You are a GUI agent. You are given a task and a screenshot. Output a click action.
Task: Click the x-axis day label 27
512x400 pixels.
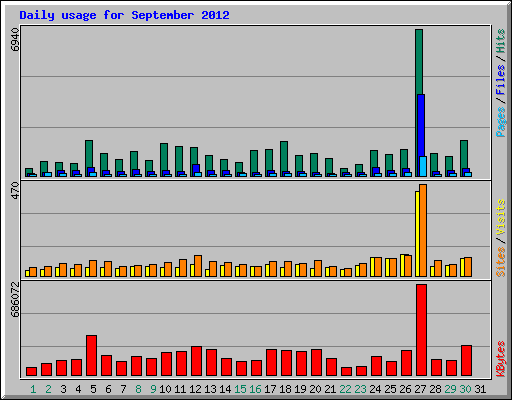[x=420, y=389]
